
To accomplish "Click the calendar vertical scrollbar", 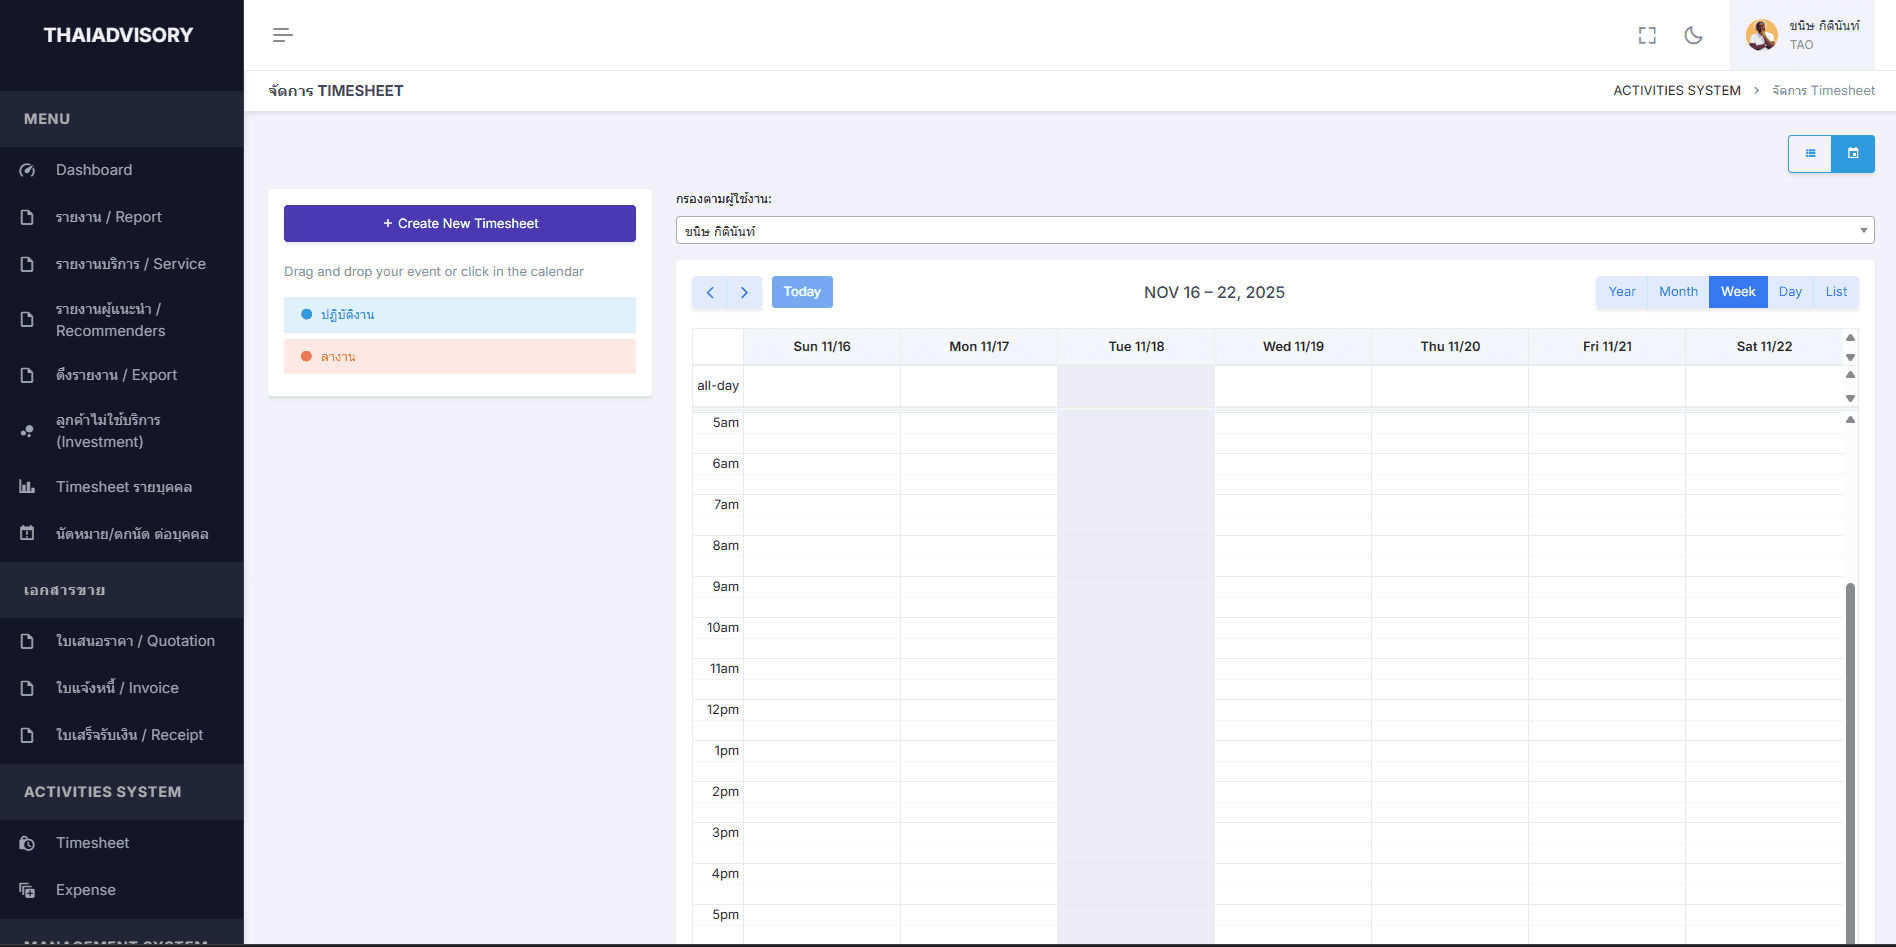I will pyautogui.click(x=1850, y=760).
